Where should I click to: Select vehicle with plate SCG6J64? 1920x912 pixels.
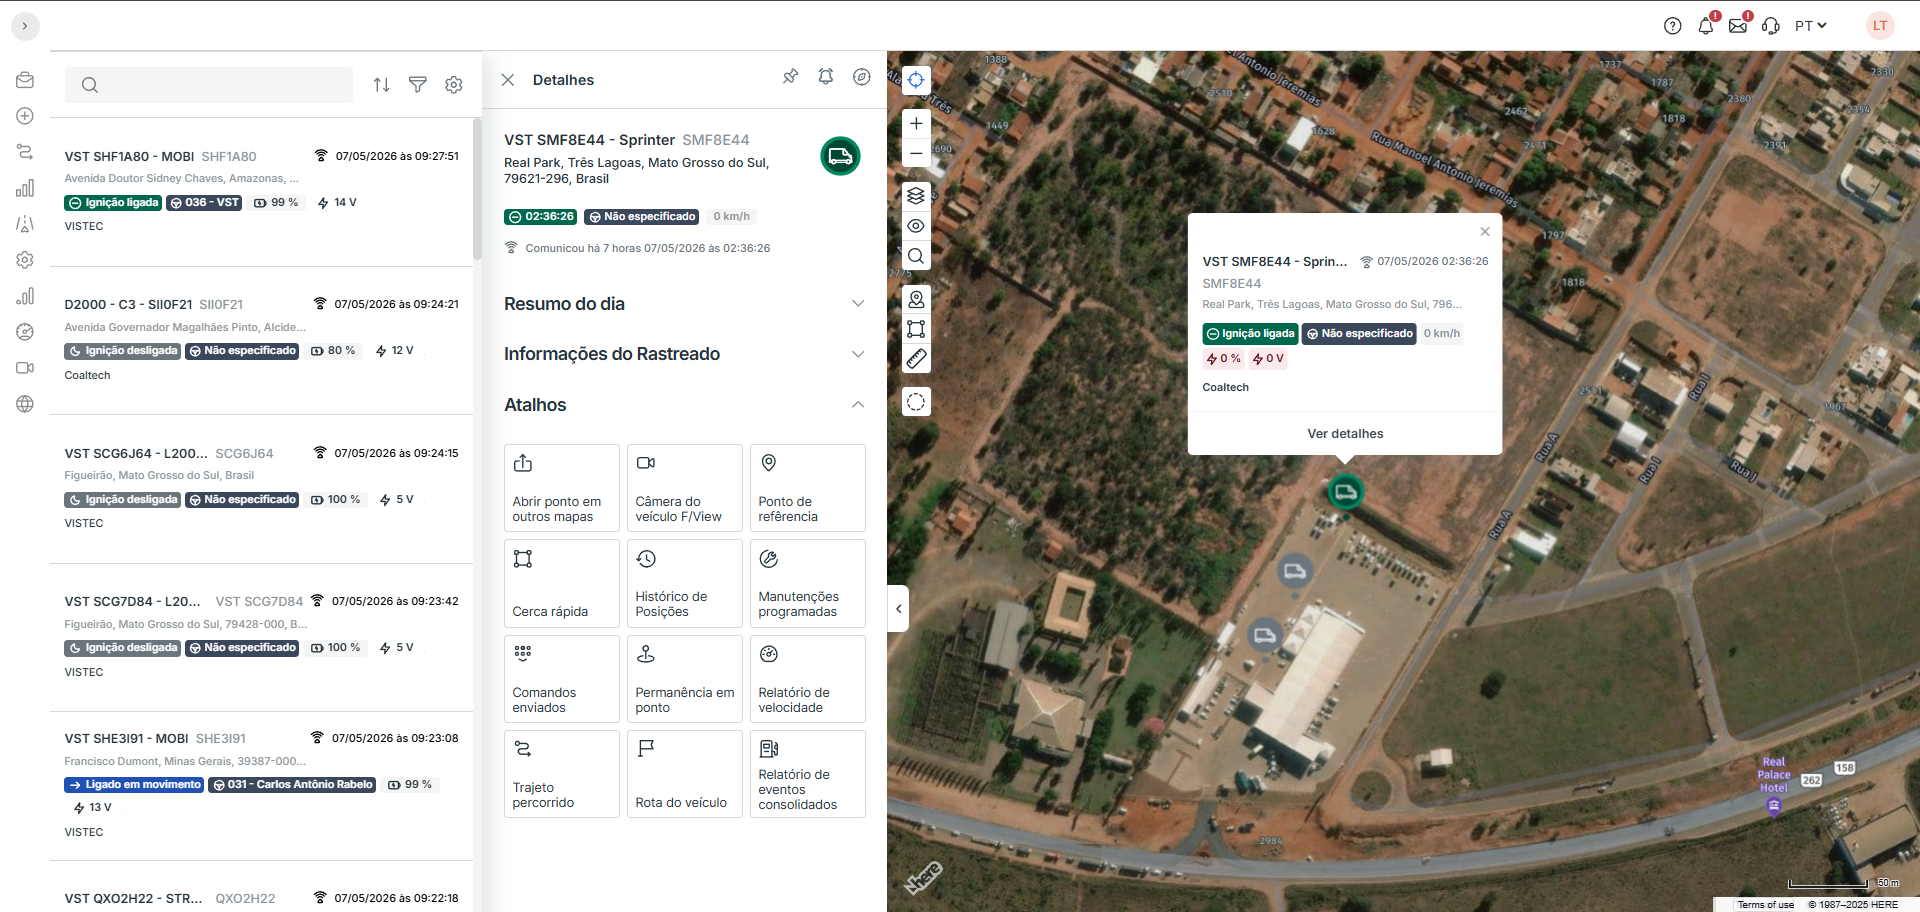click(x=261, y=489)
